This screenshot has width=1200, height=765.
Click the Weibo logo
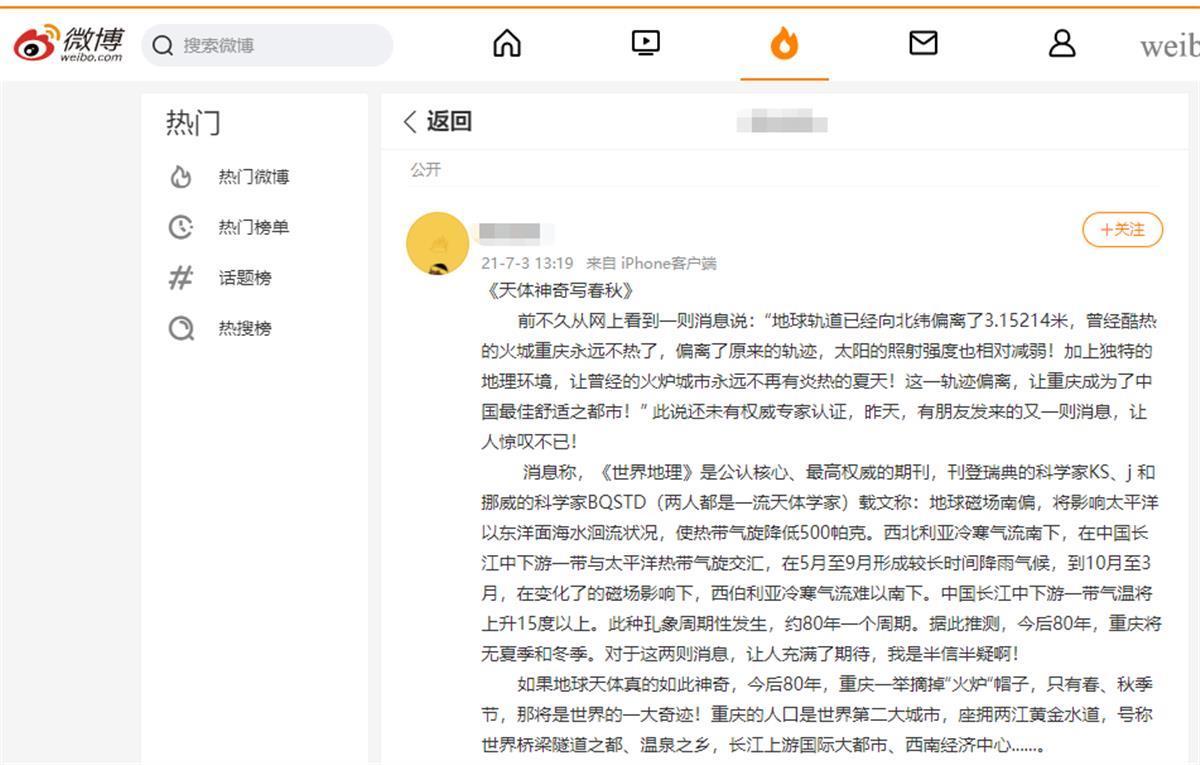(69, 44)
